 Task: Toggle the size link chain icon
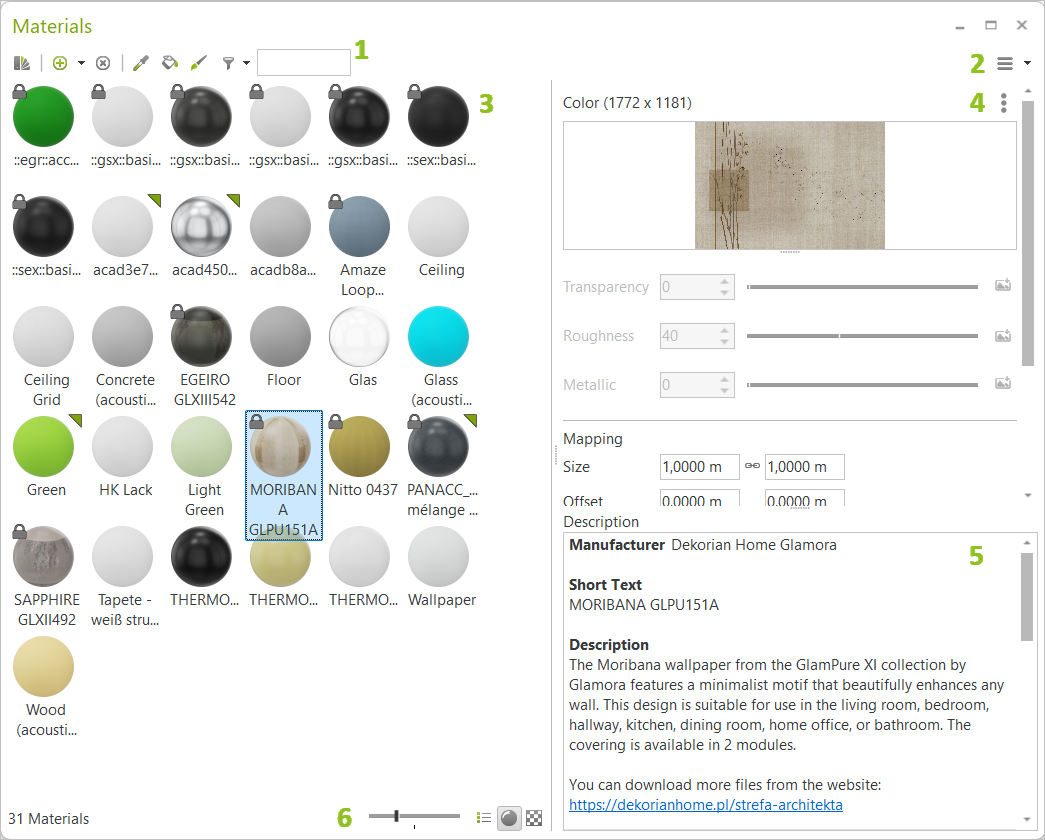(x=752, y=466)
